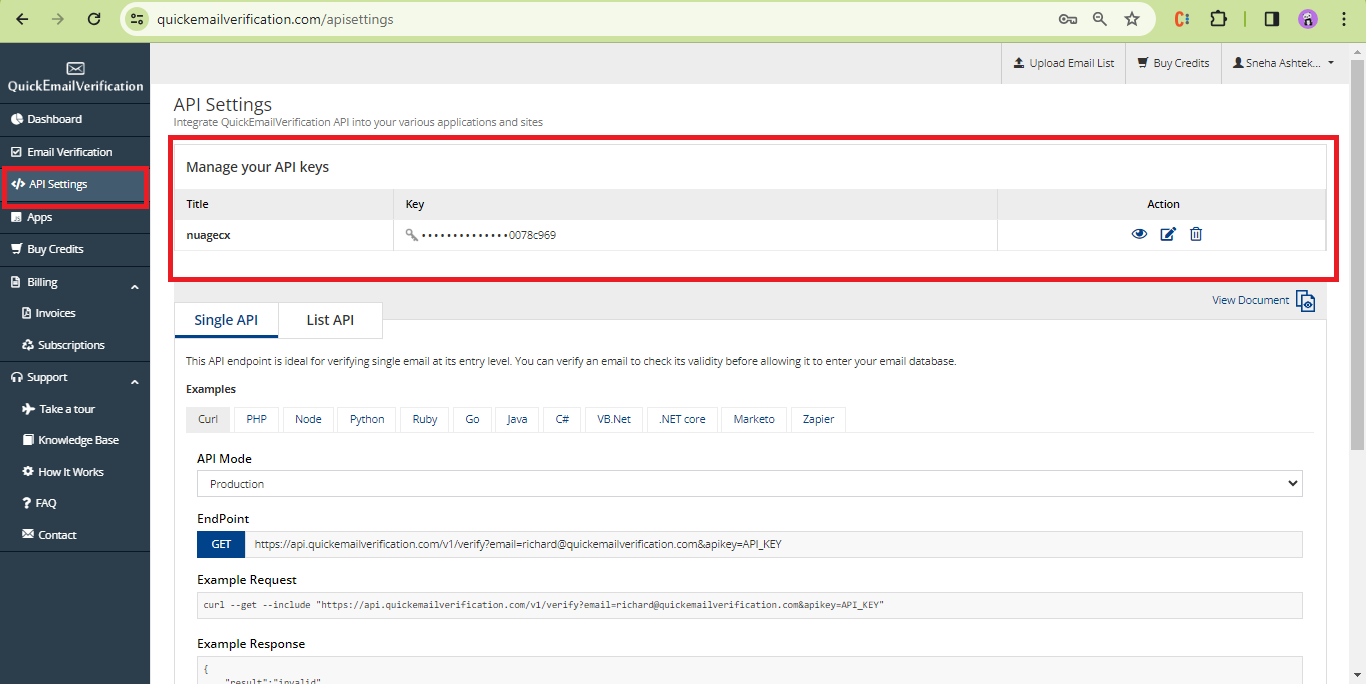Select Ruby example tab
1366x684 pixels.
coord(425,419)
